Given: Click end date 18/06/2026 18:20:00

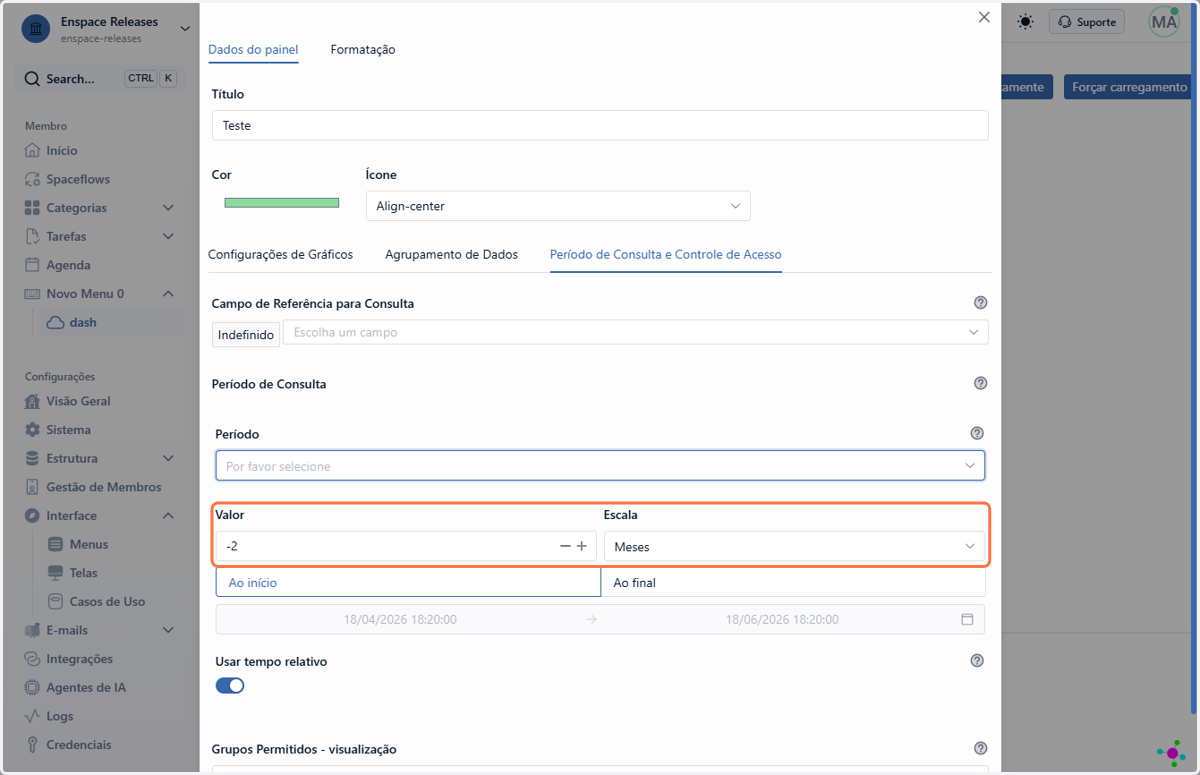Looking at the screenshot, I should [782, 620].
